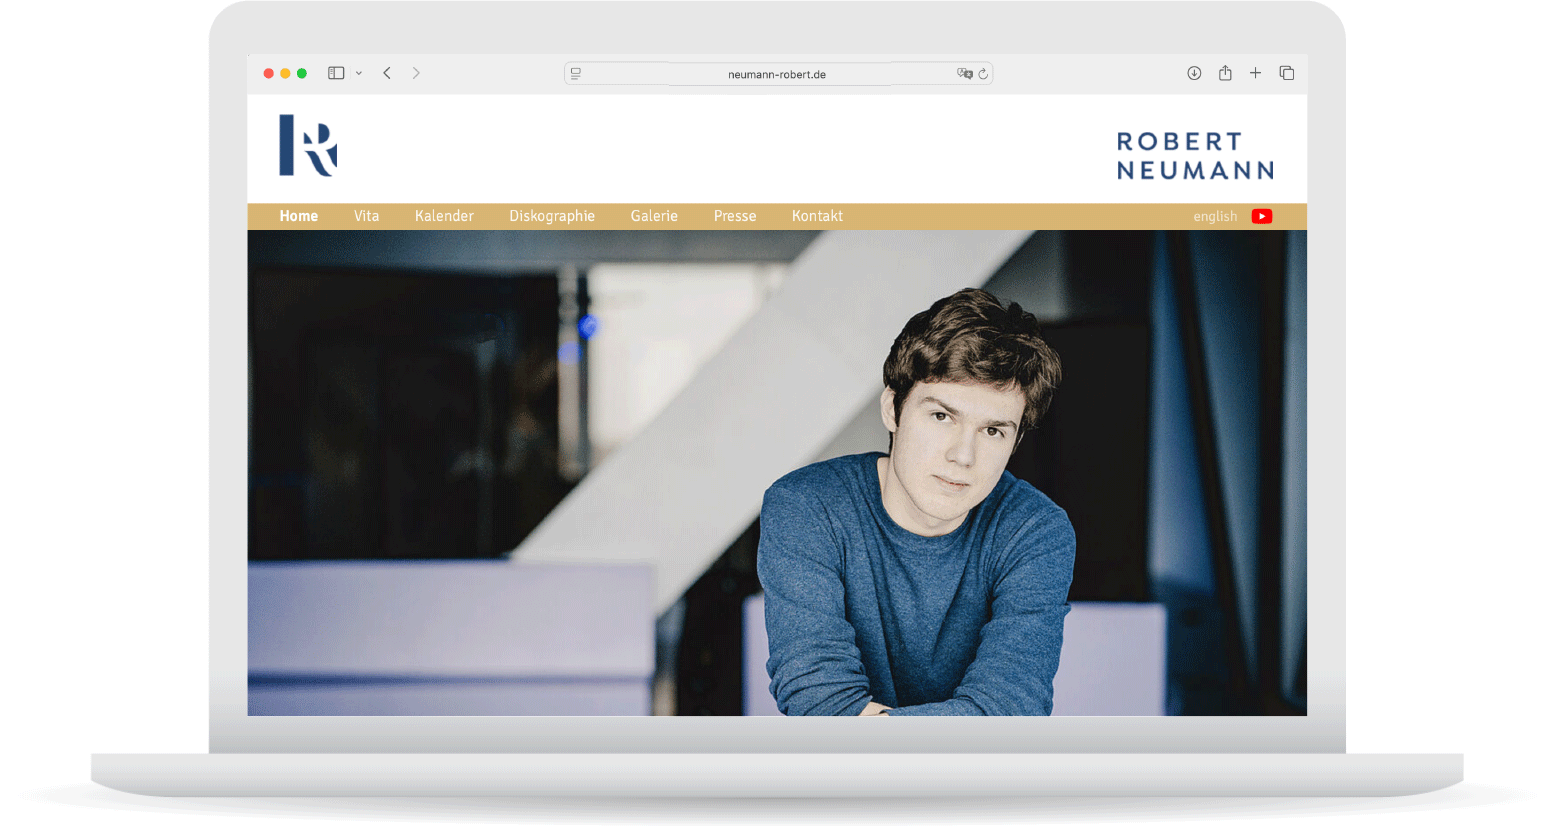Go forward to the next page

[416, 73]
